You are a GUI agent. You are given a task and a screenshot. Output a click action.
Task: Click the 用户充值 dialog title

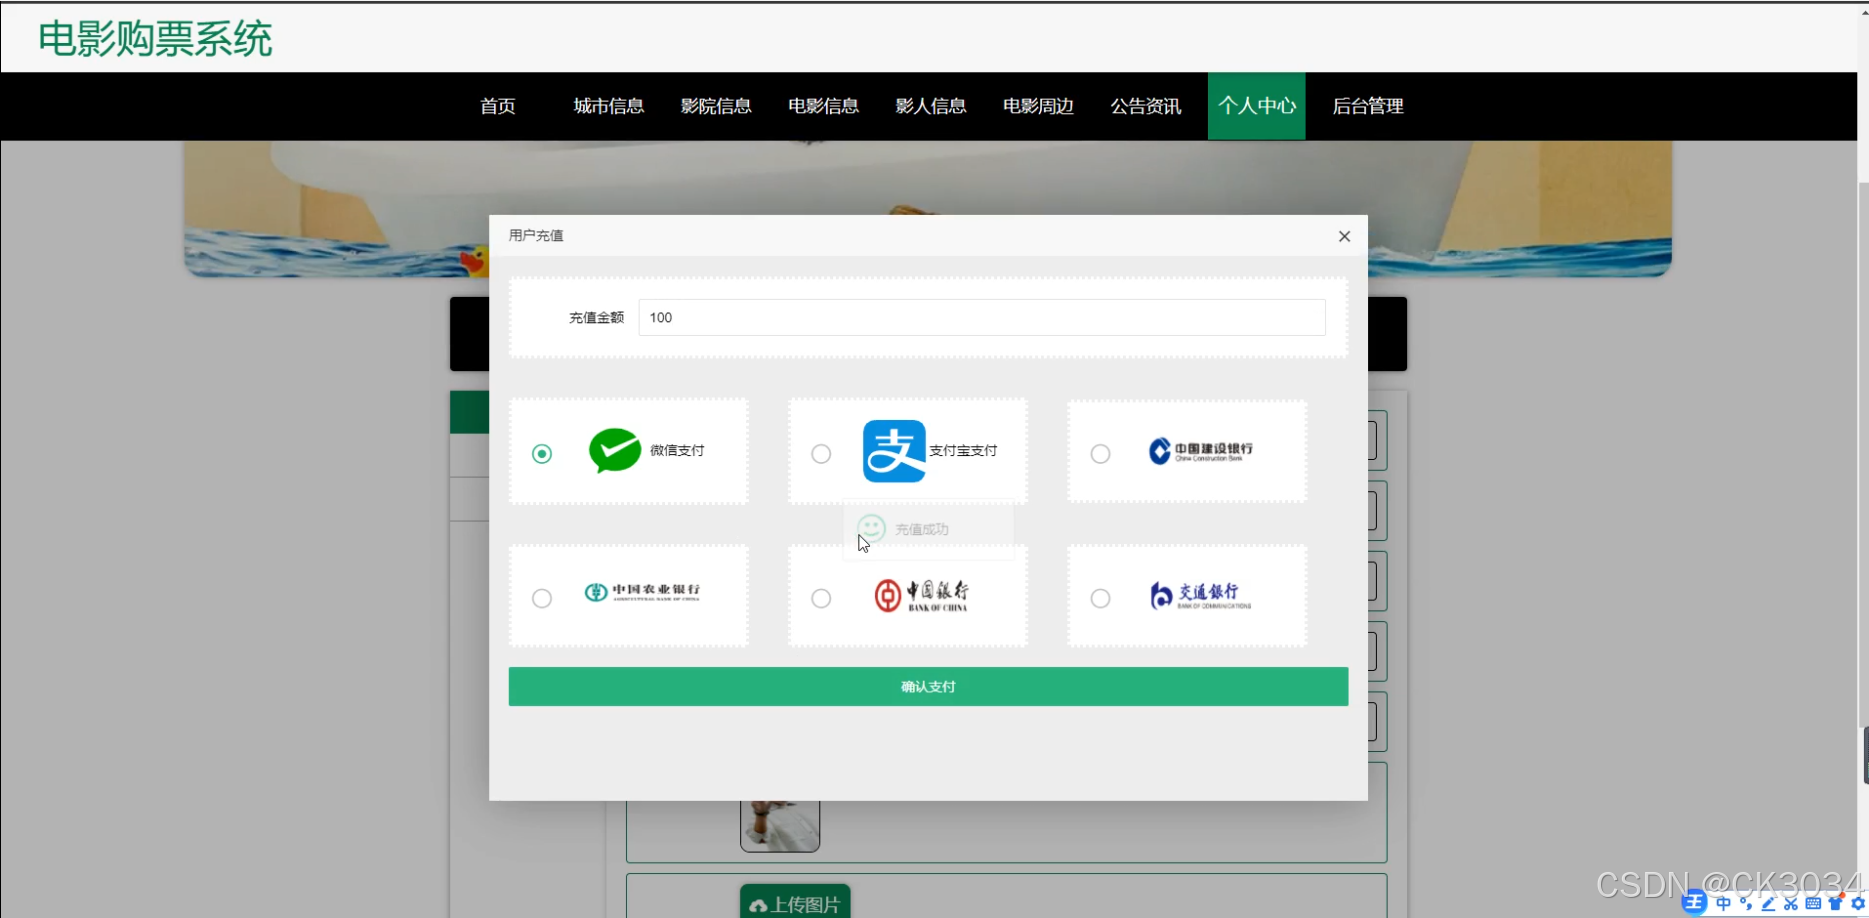coord(536,236)
